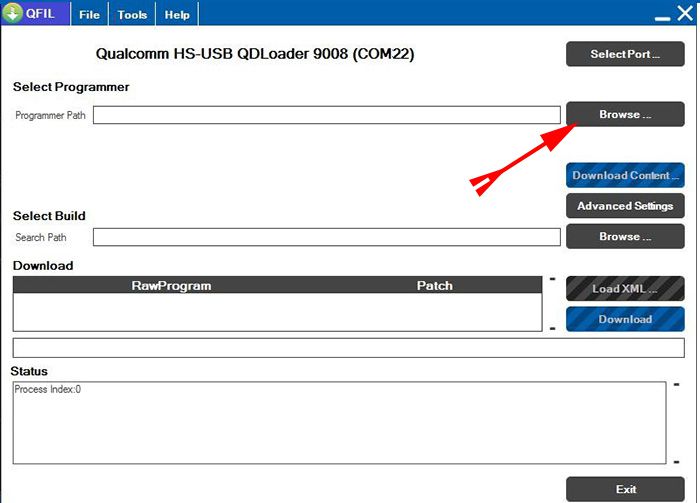
Task: Browse for the build search path
Action: (x=625, y=236)
